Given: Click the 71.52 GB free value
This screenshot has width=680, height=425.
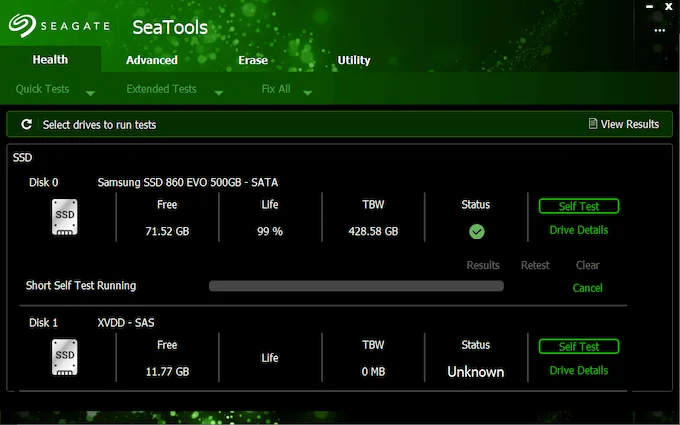Looking at the screenshot, I should [x=167, y=231].
